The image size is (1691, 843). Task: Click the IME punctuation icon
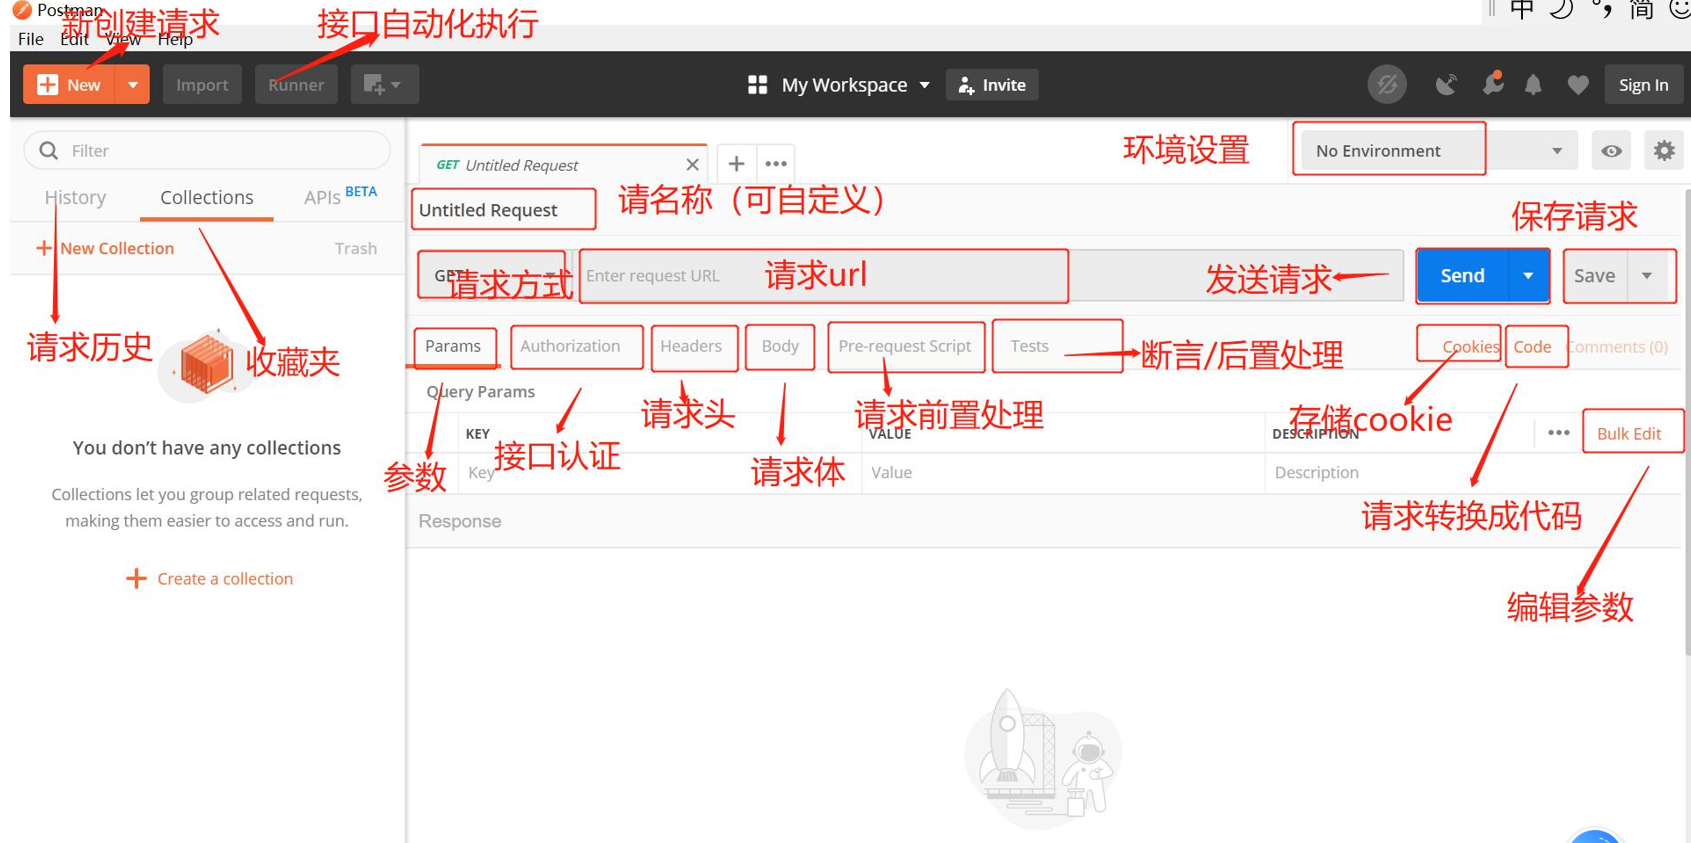1602,10
